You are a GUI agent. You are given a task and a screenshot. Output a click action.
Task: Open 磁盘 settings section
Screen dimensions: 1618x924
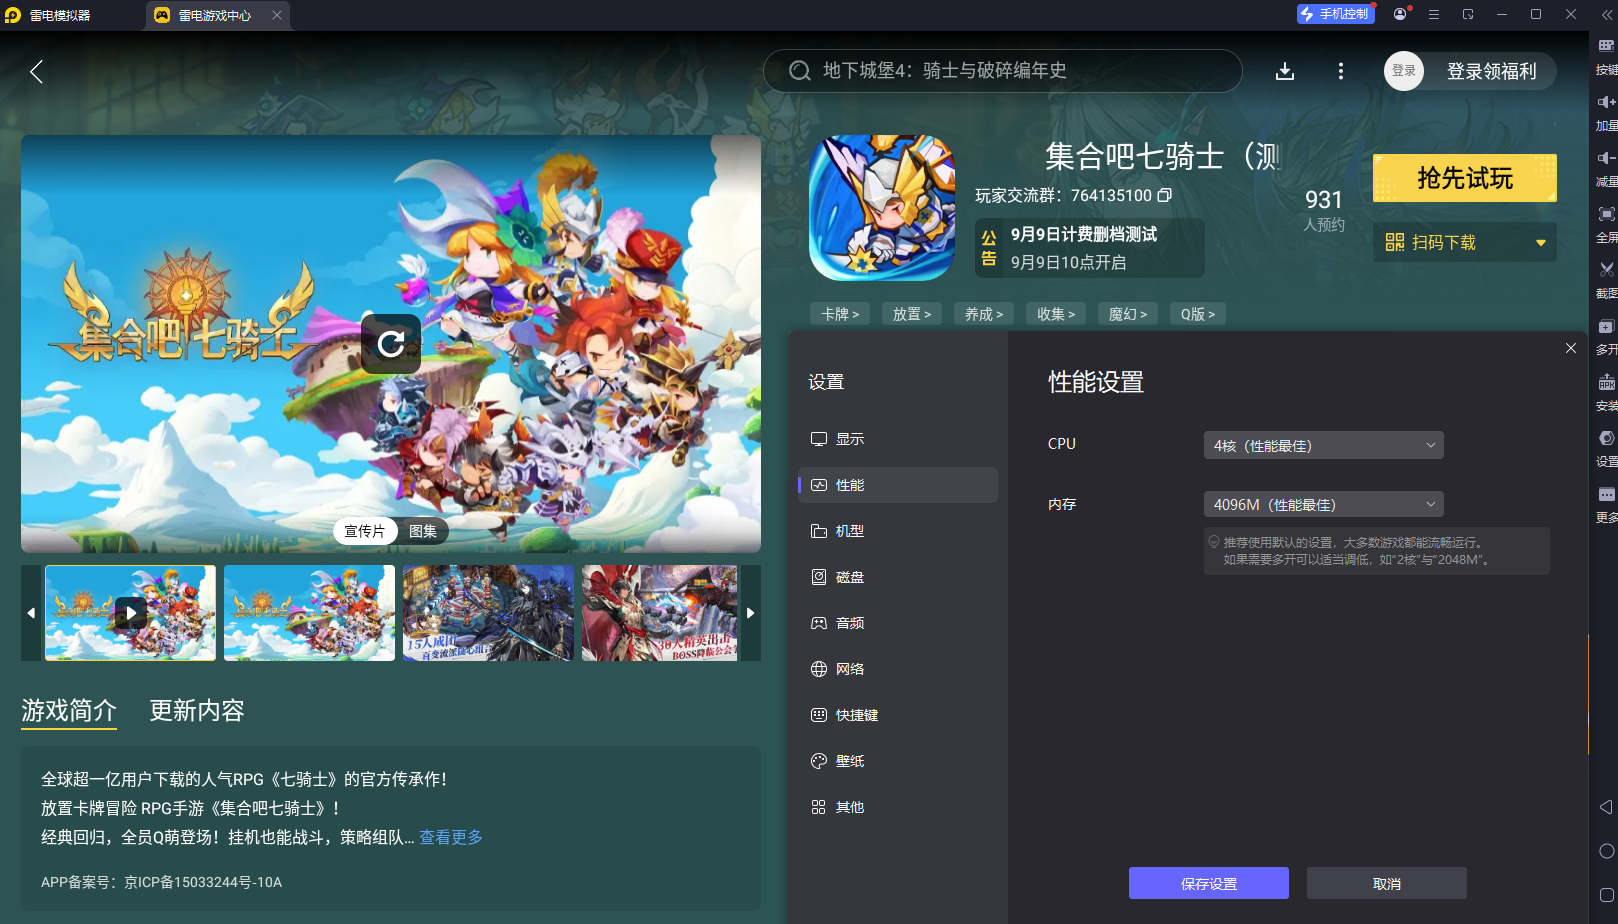[898, 577]
